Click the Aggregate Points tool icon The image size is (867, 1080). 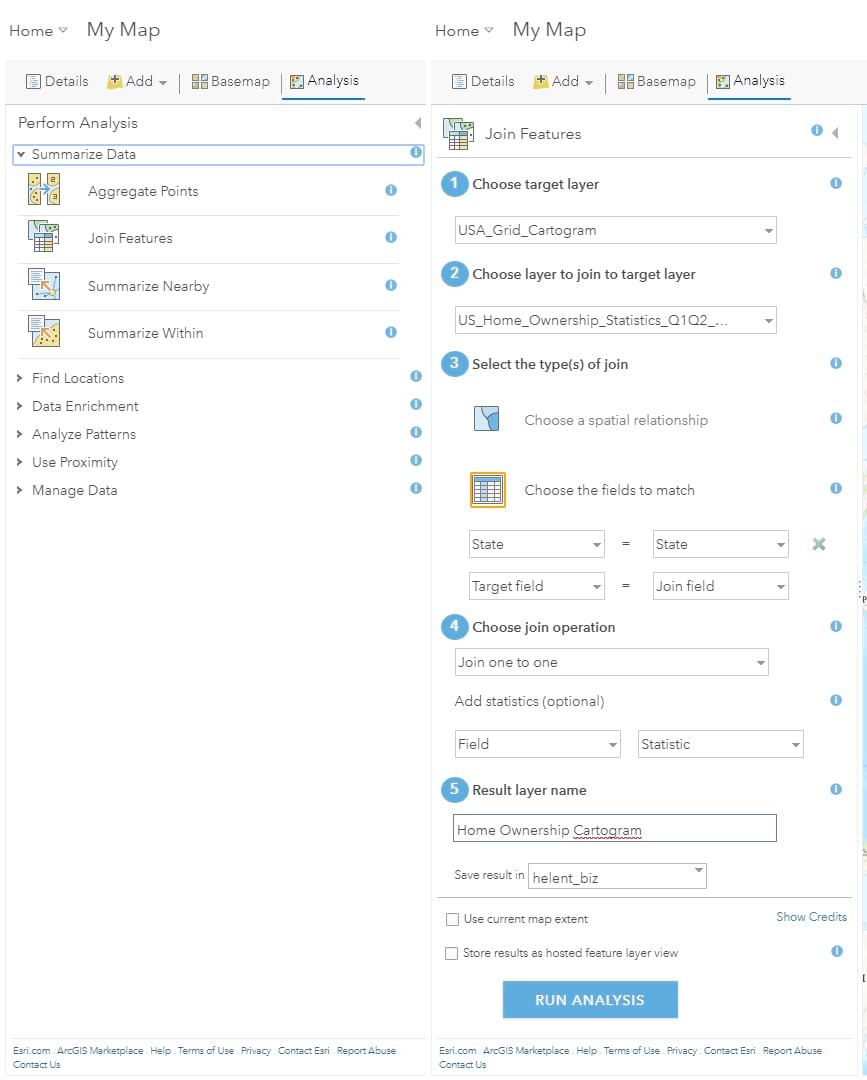point(44,190)
